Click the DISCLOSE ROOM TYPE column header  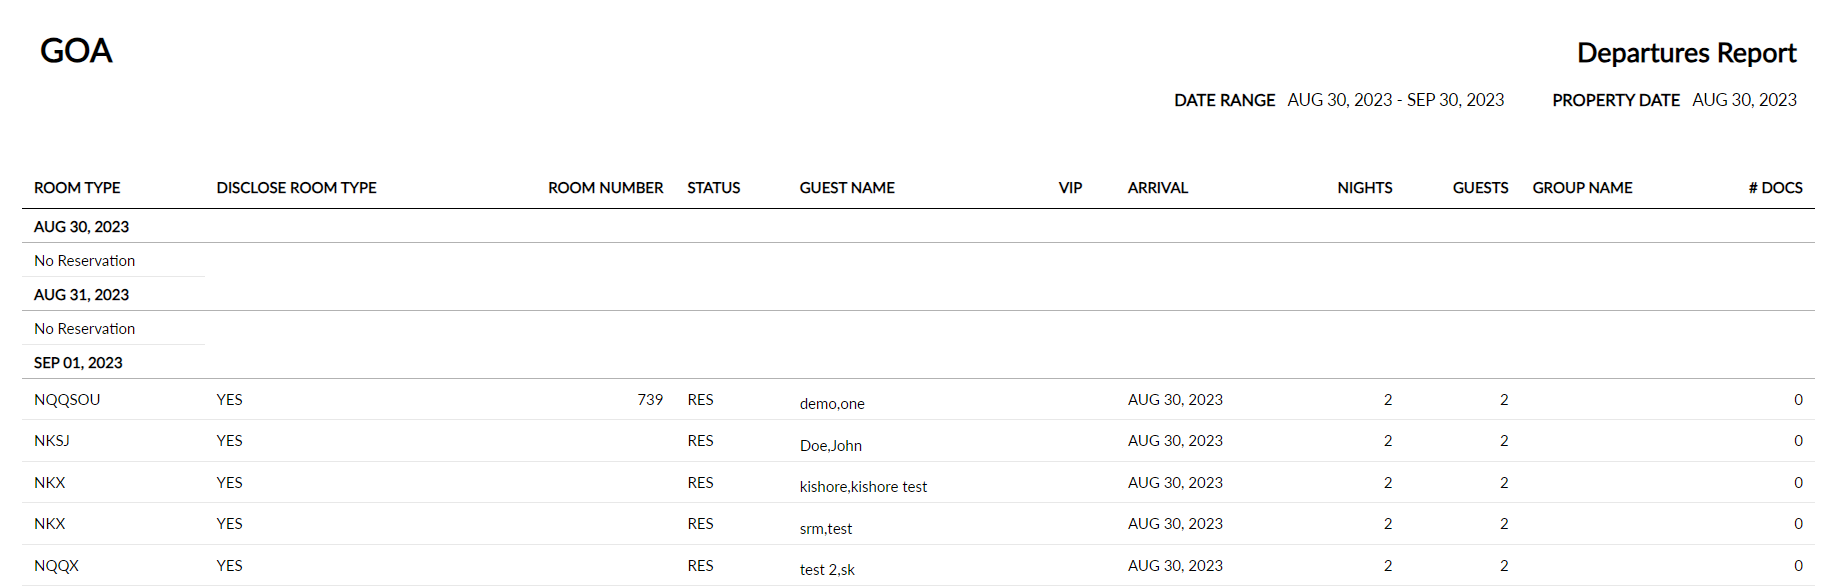[296, 188]
